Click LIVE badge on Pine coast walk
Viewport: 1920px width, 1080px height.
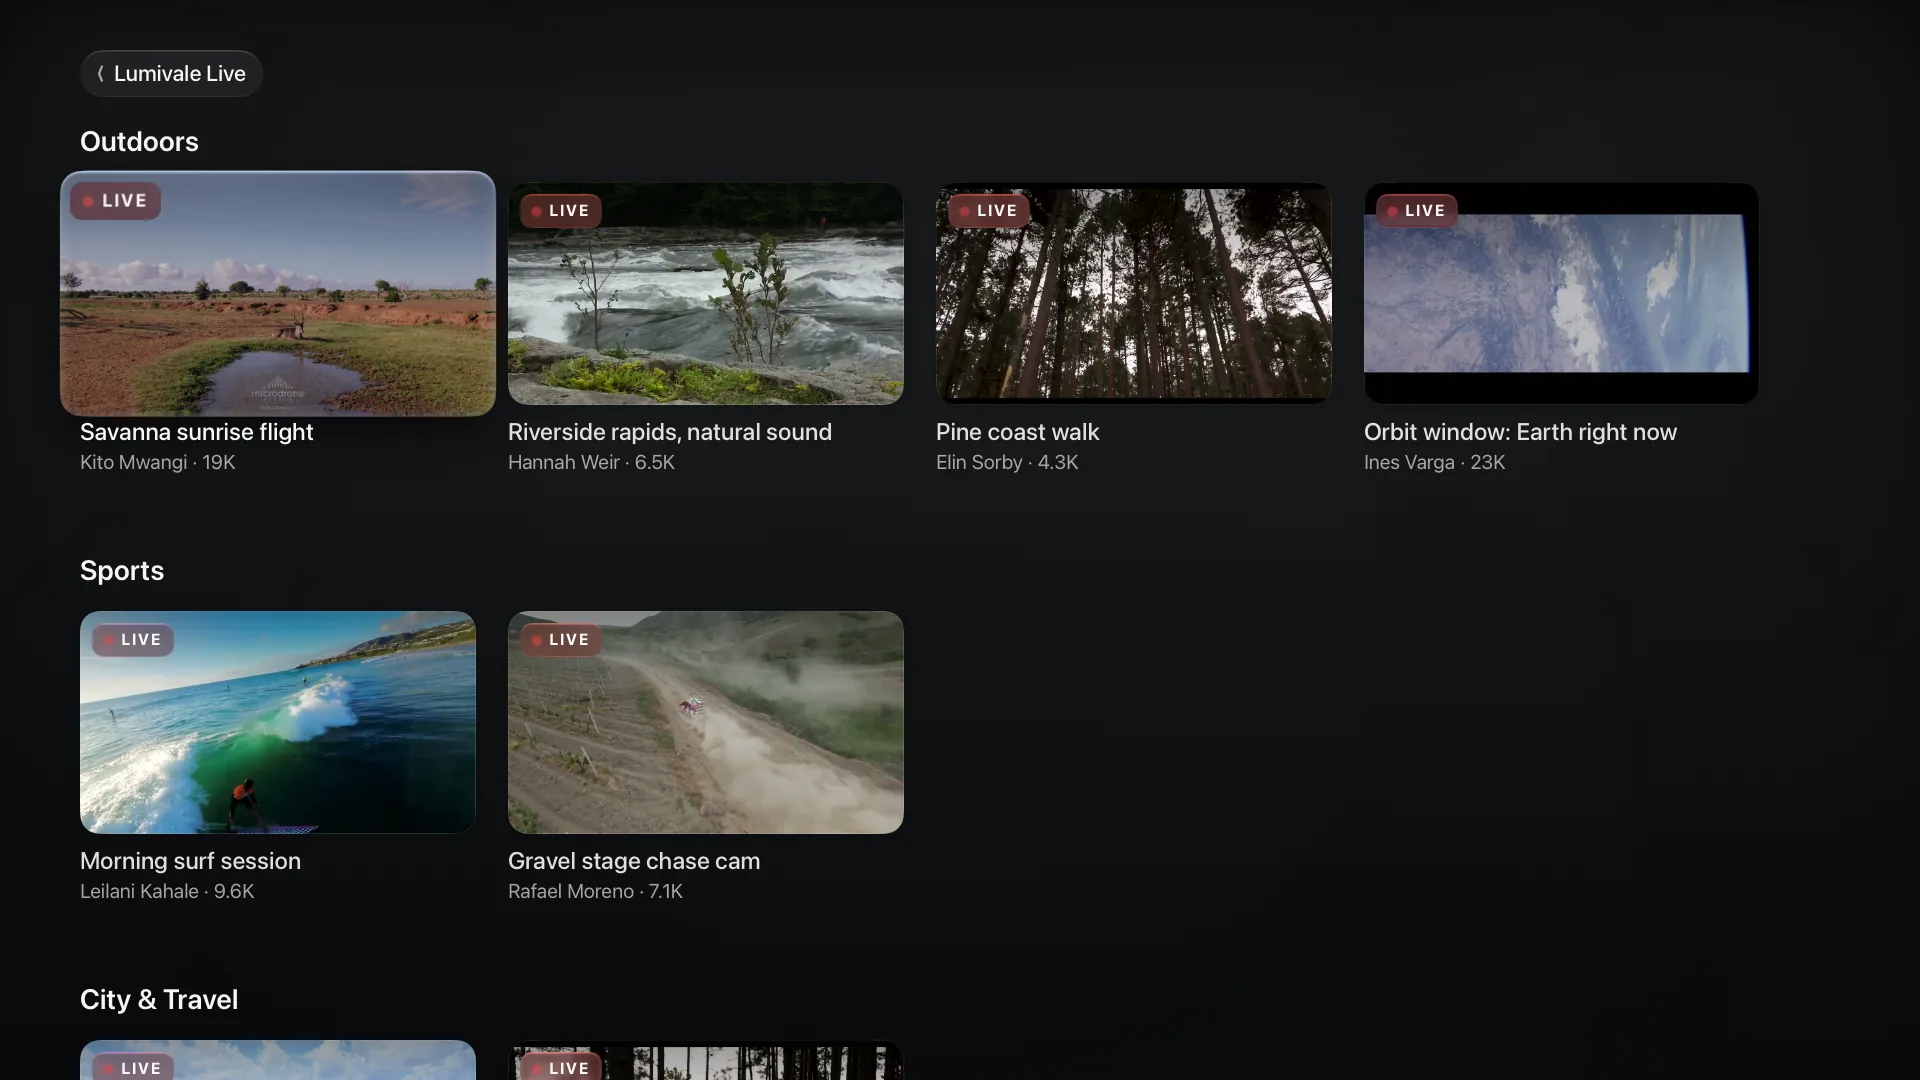click(988, 211)
